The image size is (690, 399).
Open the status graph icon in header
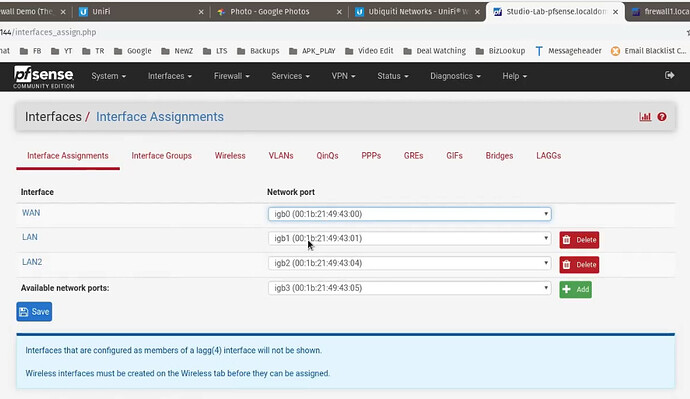tap(645, 117)
